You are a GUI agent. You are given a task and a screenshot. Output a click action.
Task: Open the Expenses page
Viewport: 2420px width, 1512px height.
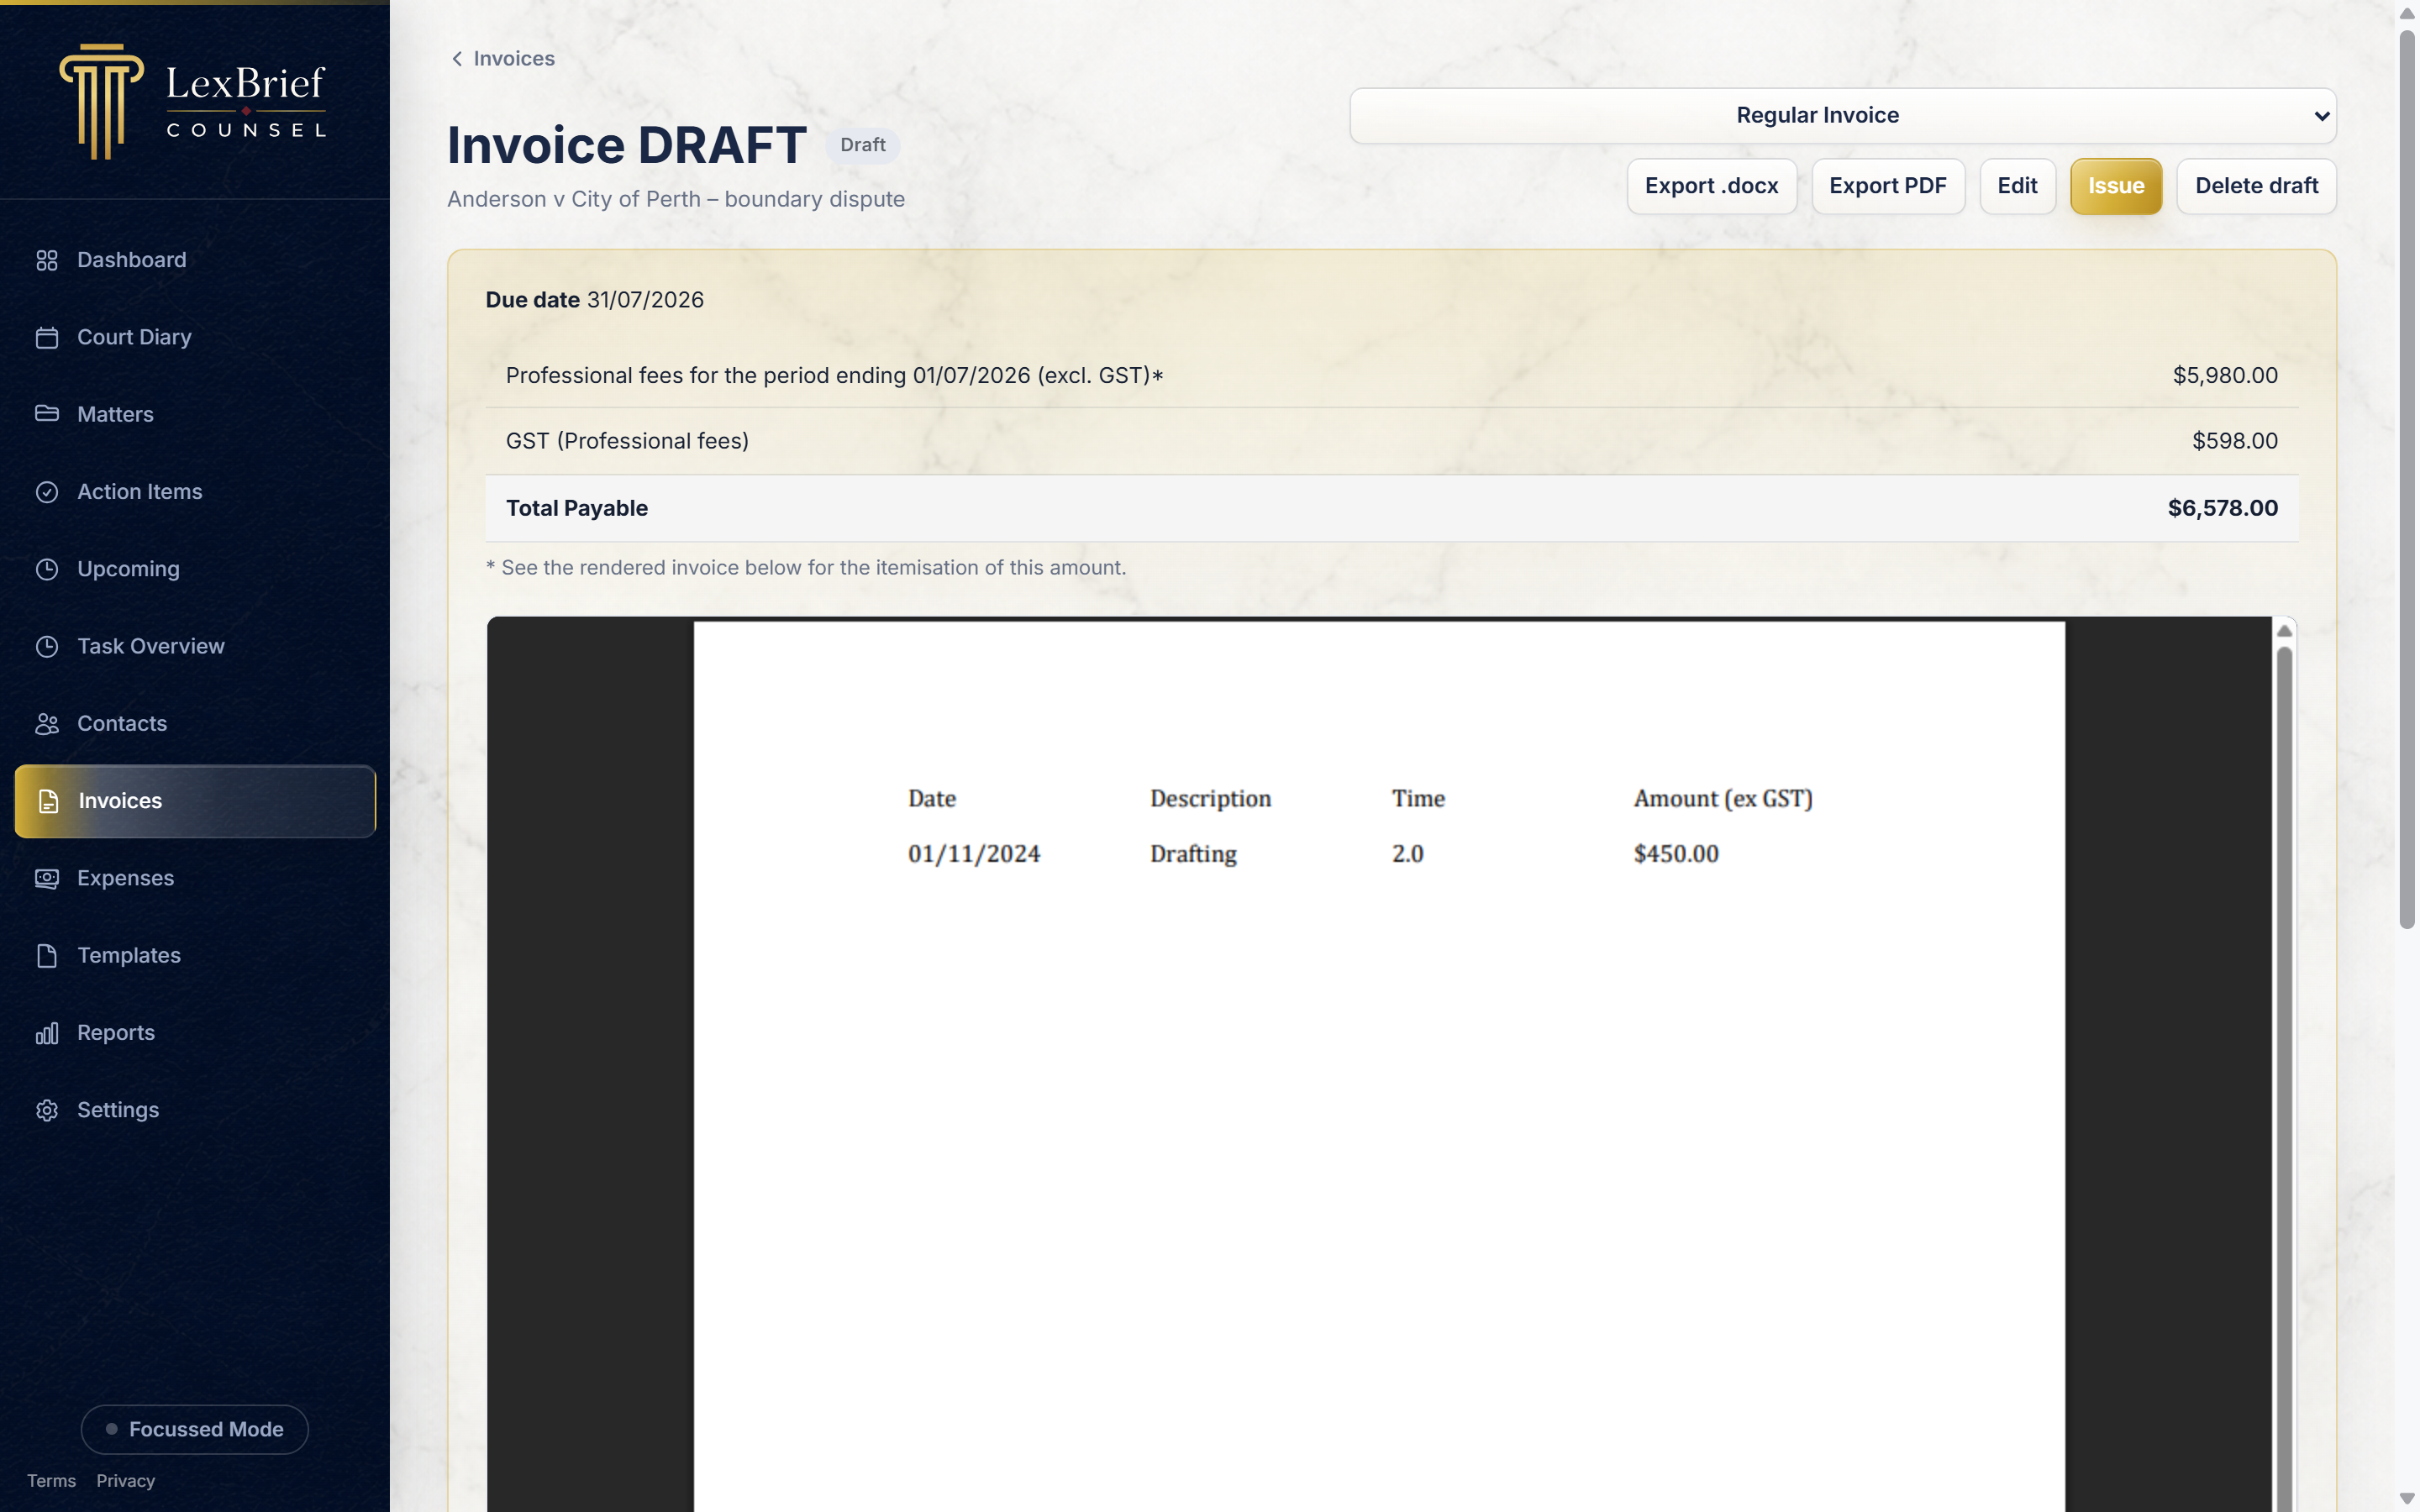[195, 878]
